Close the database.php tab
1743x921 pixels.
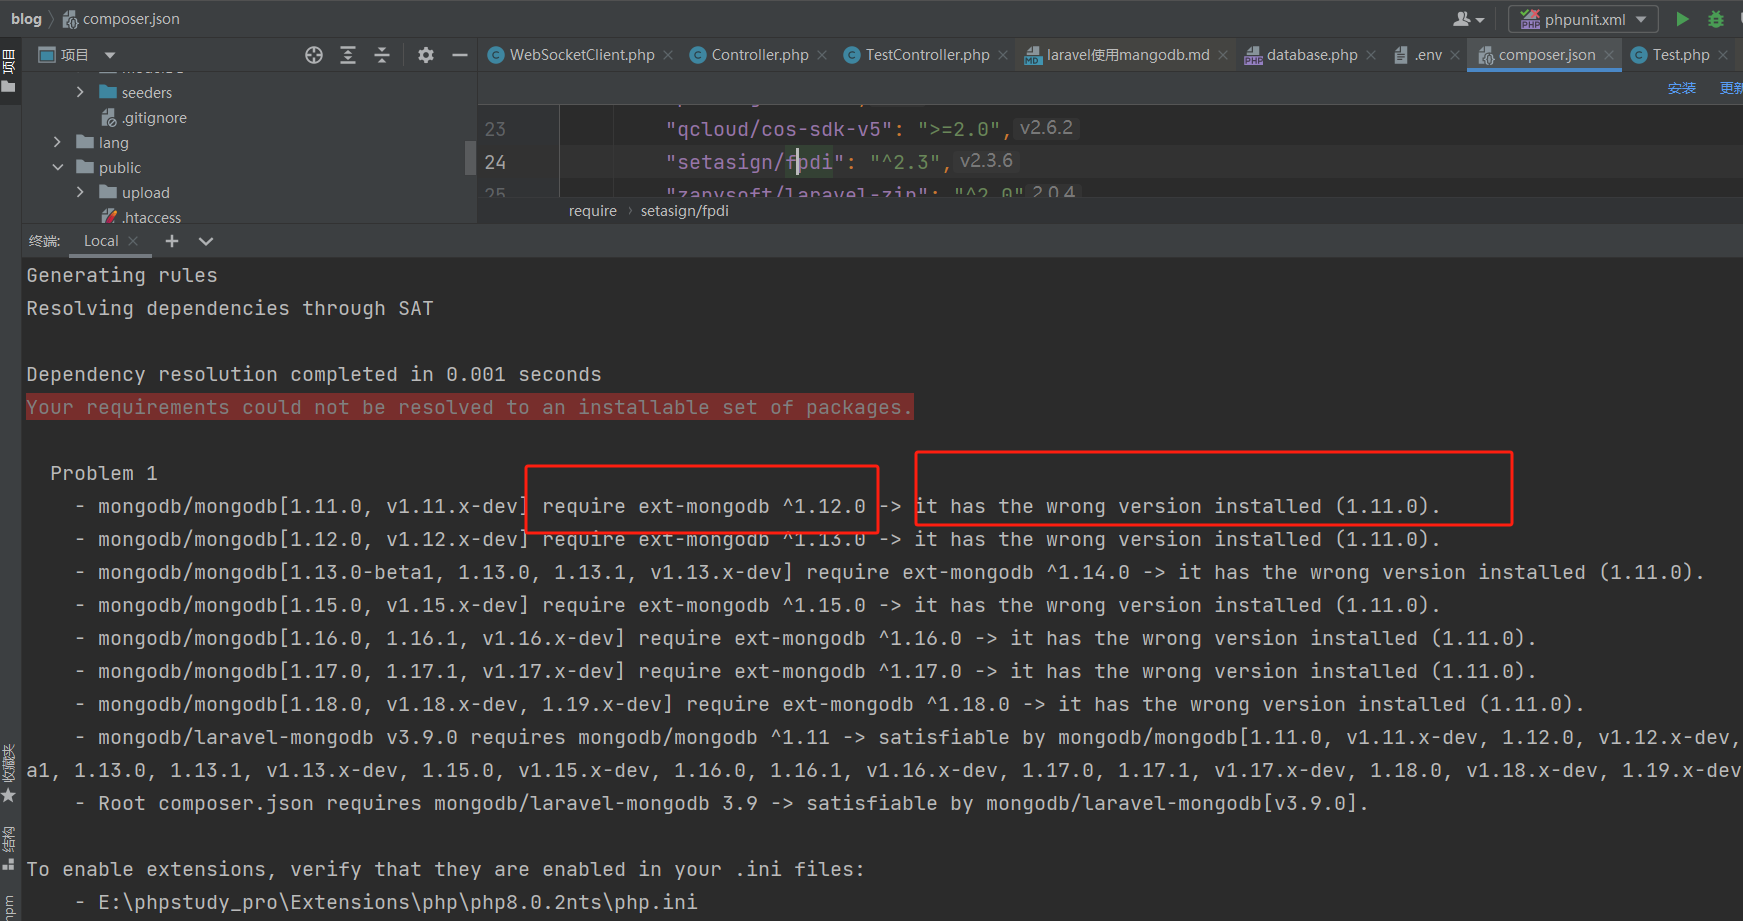1371,55
